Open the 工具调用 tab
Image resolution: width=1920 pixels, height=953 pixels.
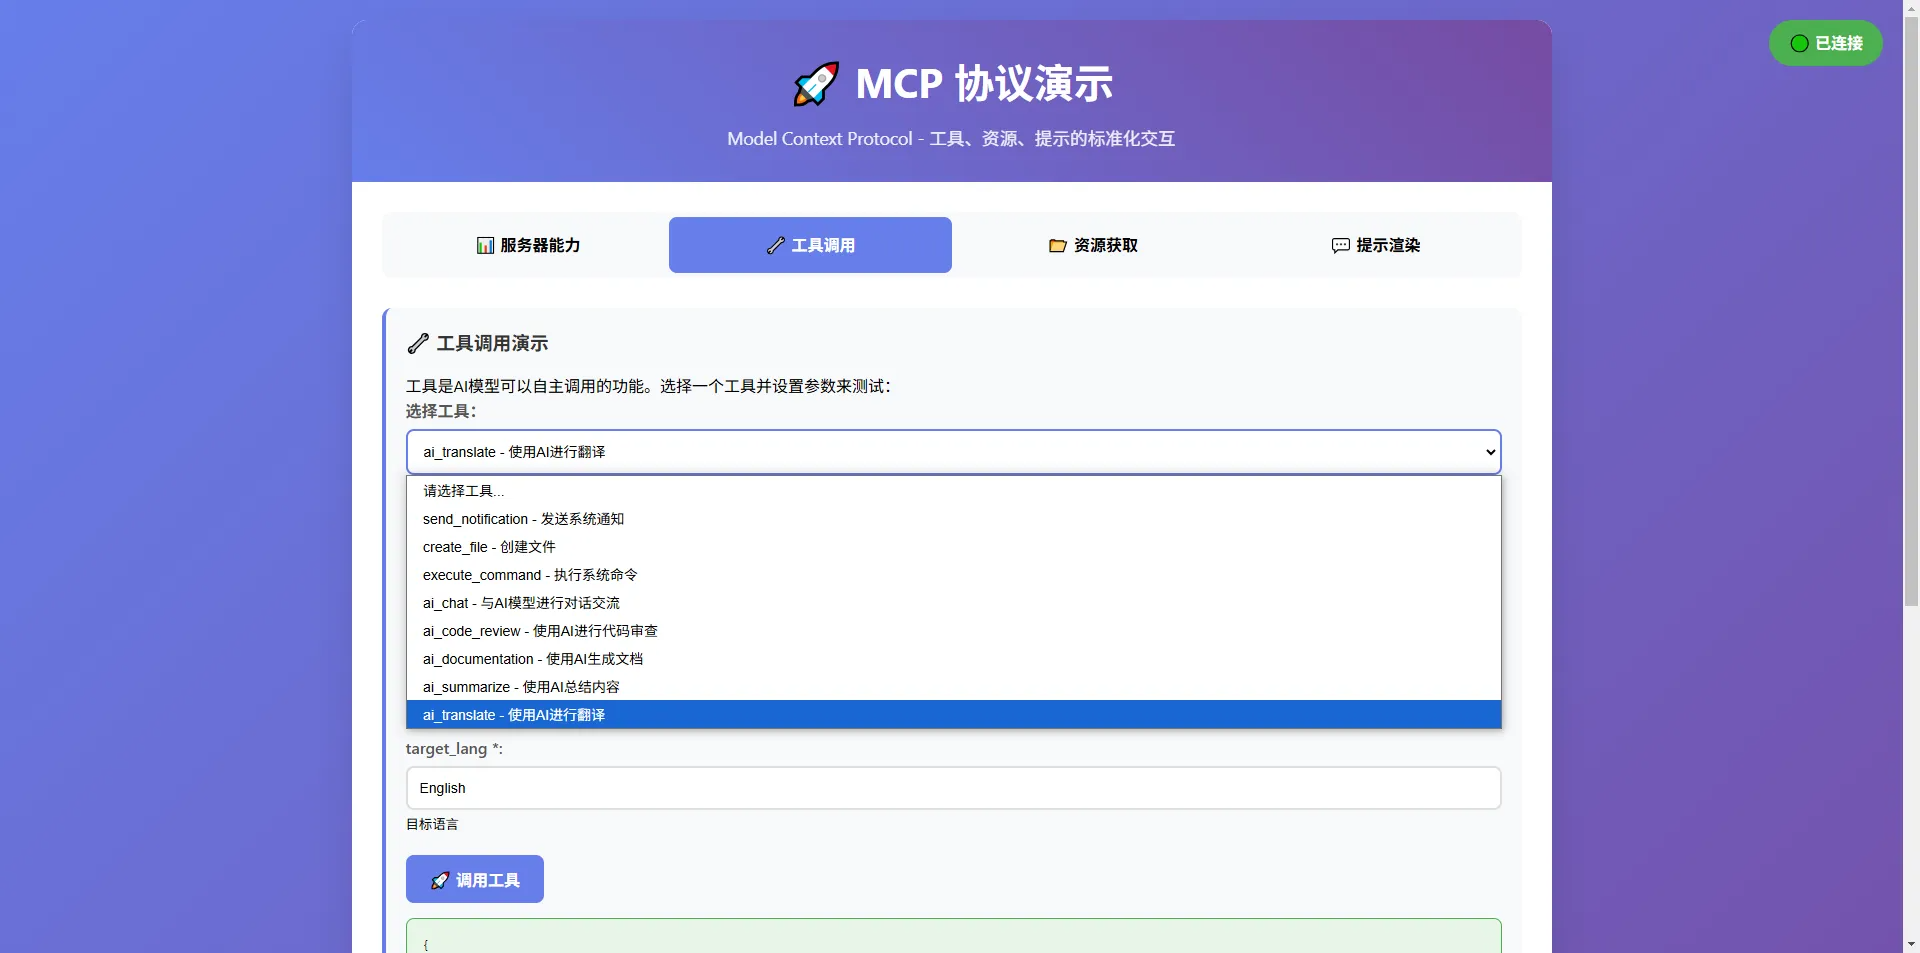(x=810, y=245)
